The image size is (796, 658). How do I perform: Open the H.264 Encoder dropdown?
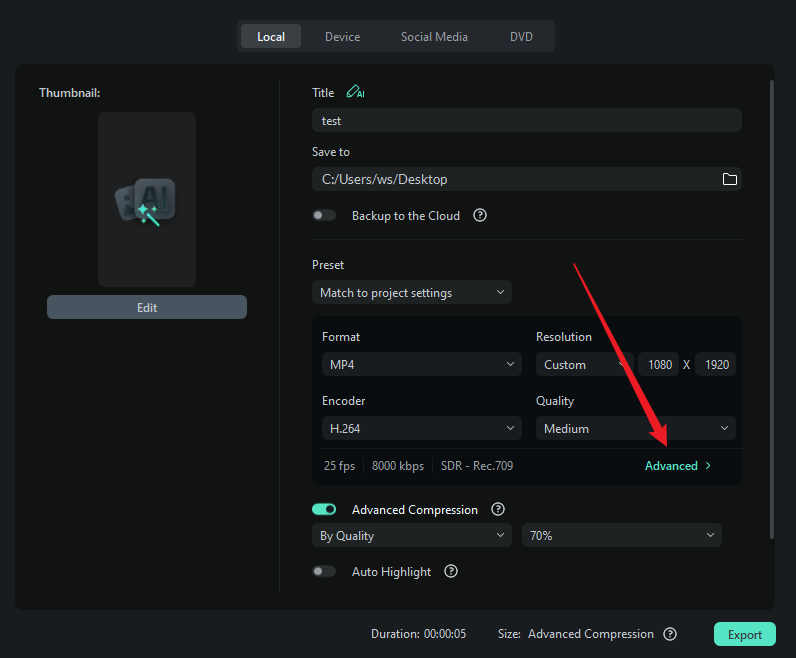pos(421,429)
